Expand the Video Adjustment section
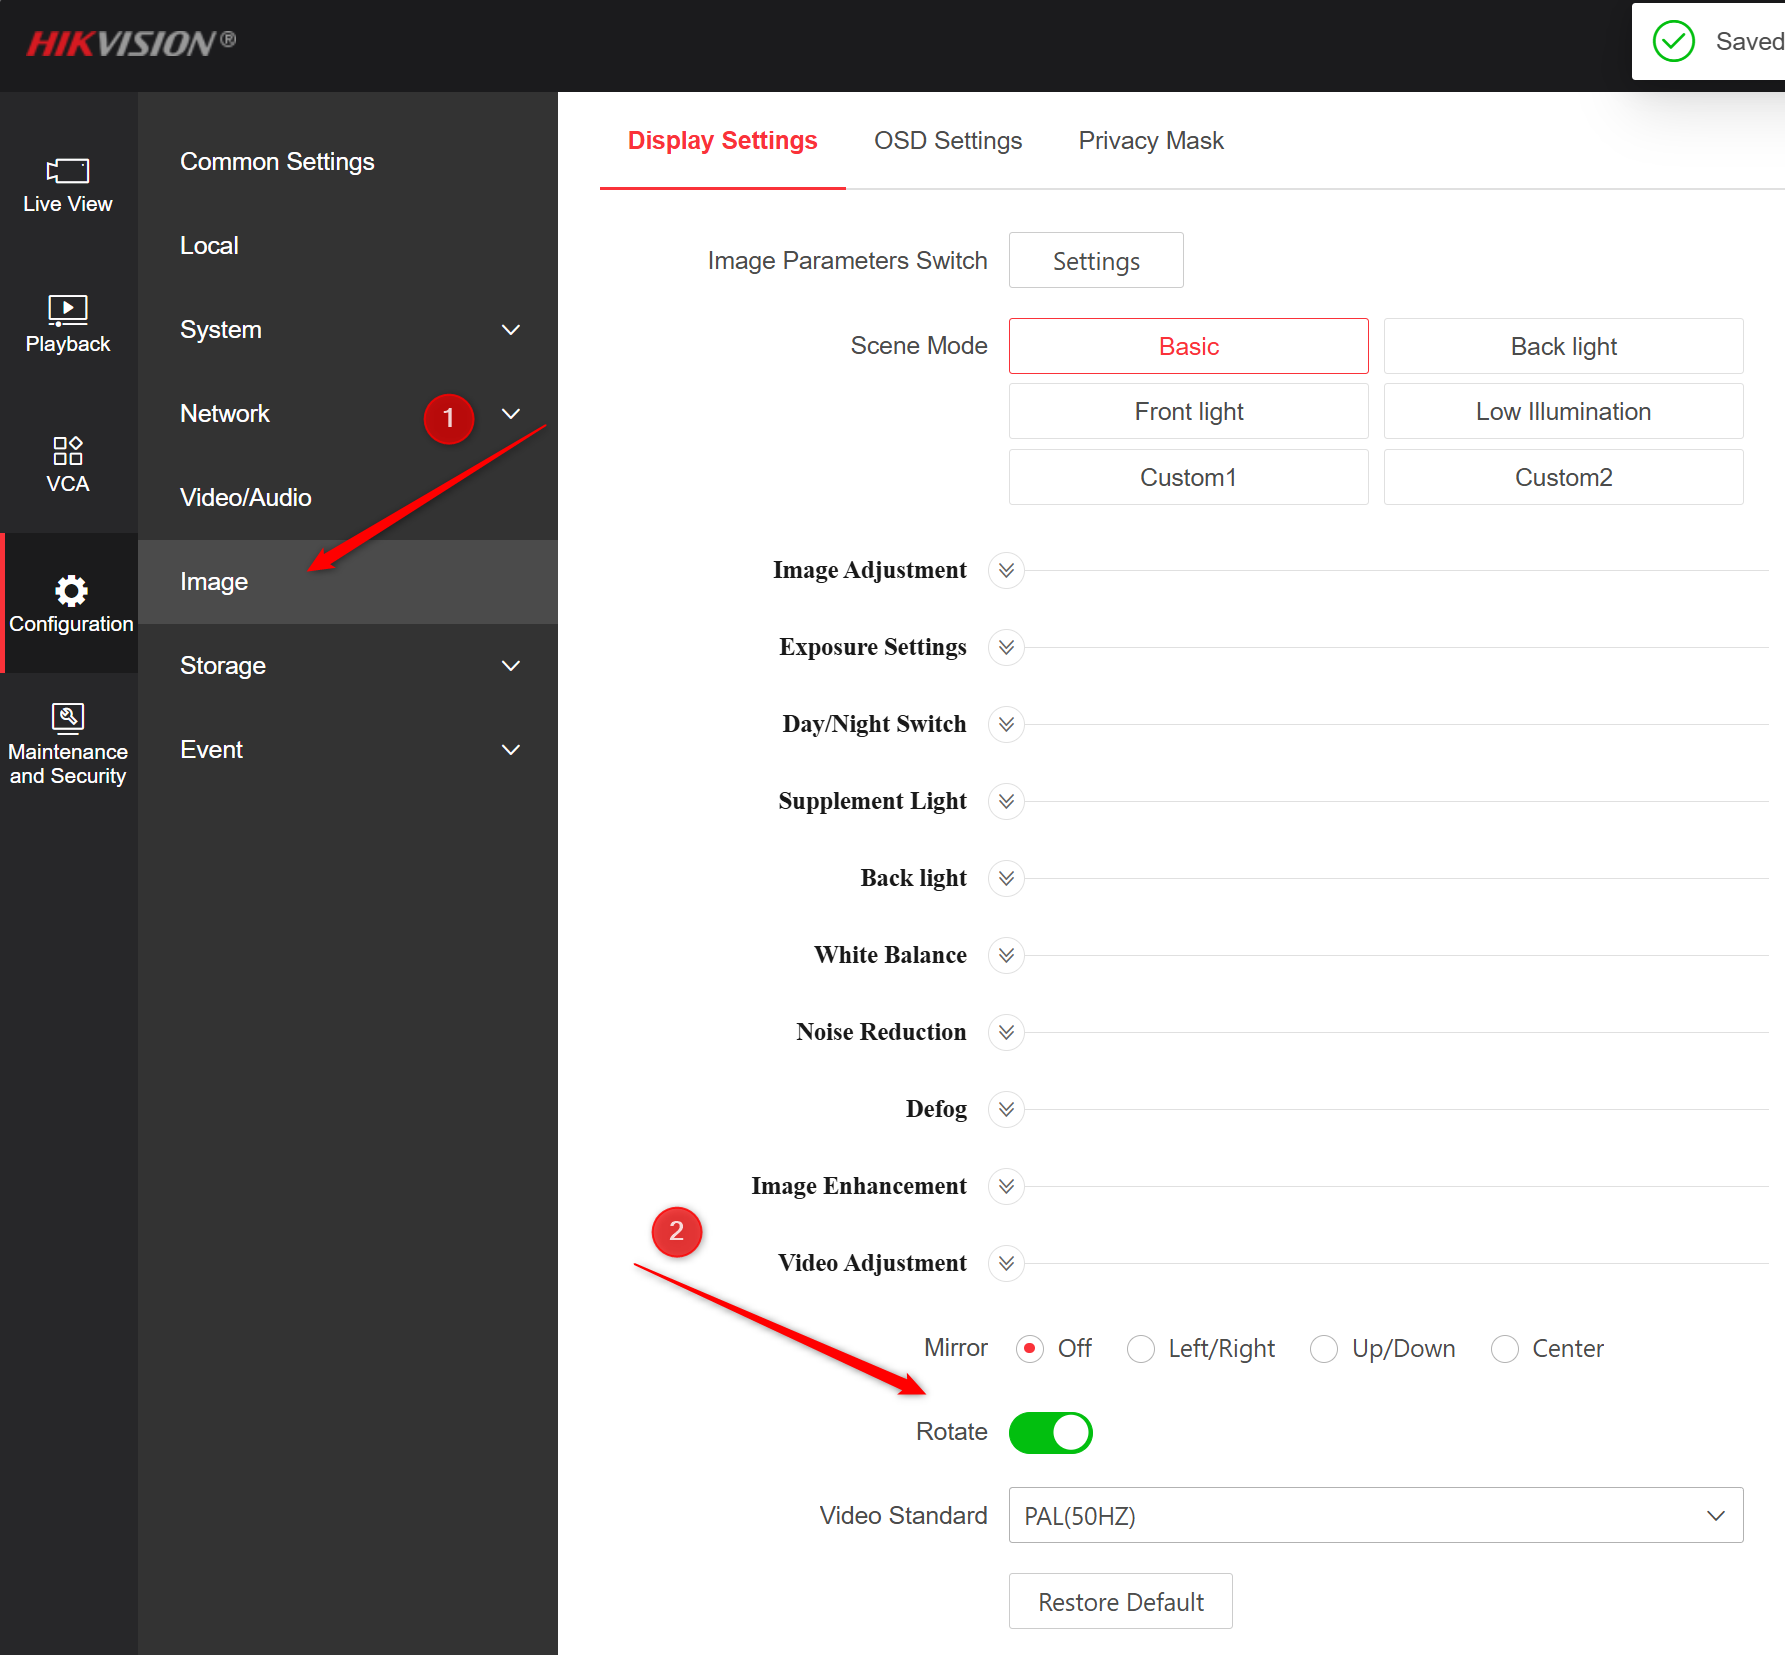1785x1655 pixels. (x=1006, y=1264)
